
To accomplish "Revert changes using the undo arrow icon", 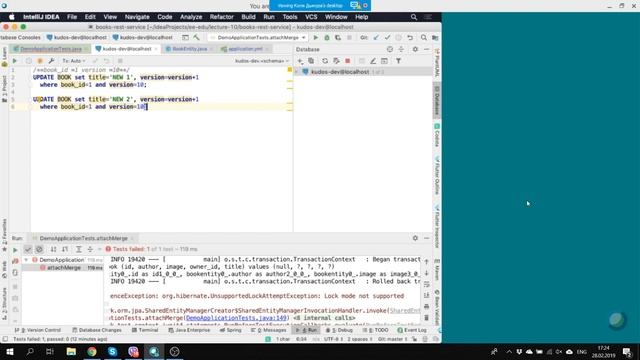I will coord(410,38).
